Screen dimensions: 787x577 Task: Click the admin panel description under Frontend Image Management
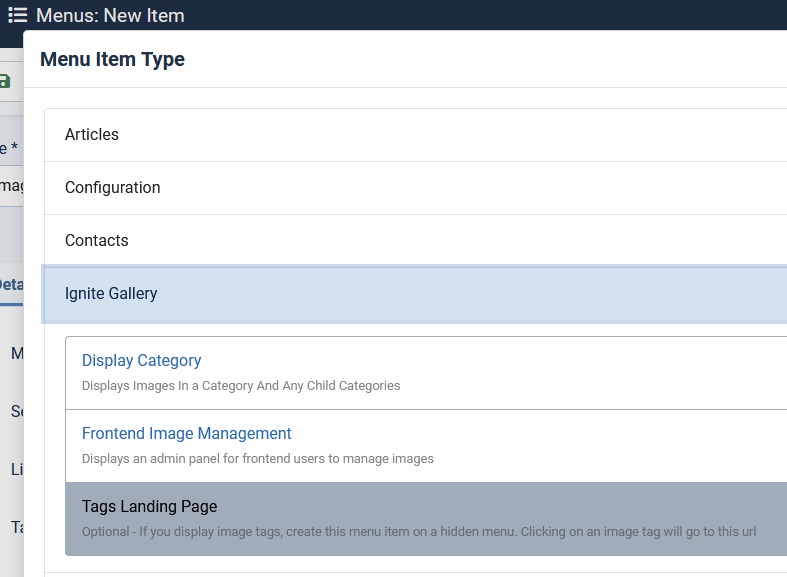pyautogui.click(x=257, y=459)
